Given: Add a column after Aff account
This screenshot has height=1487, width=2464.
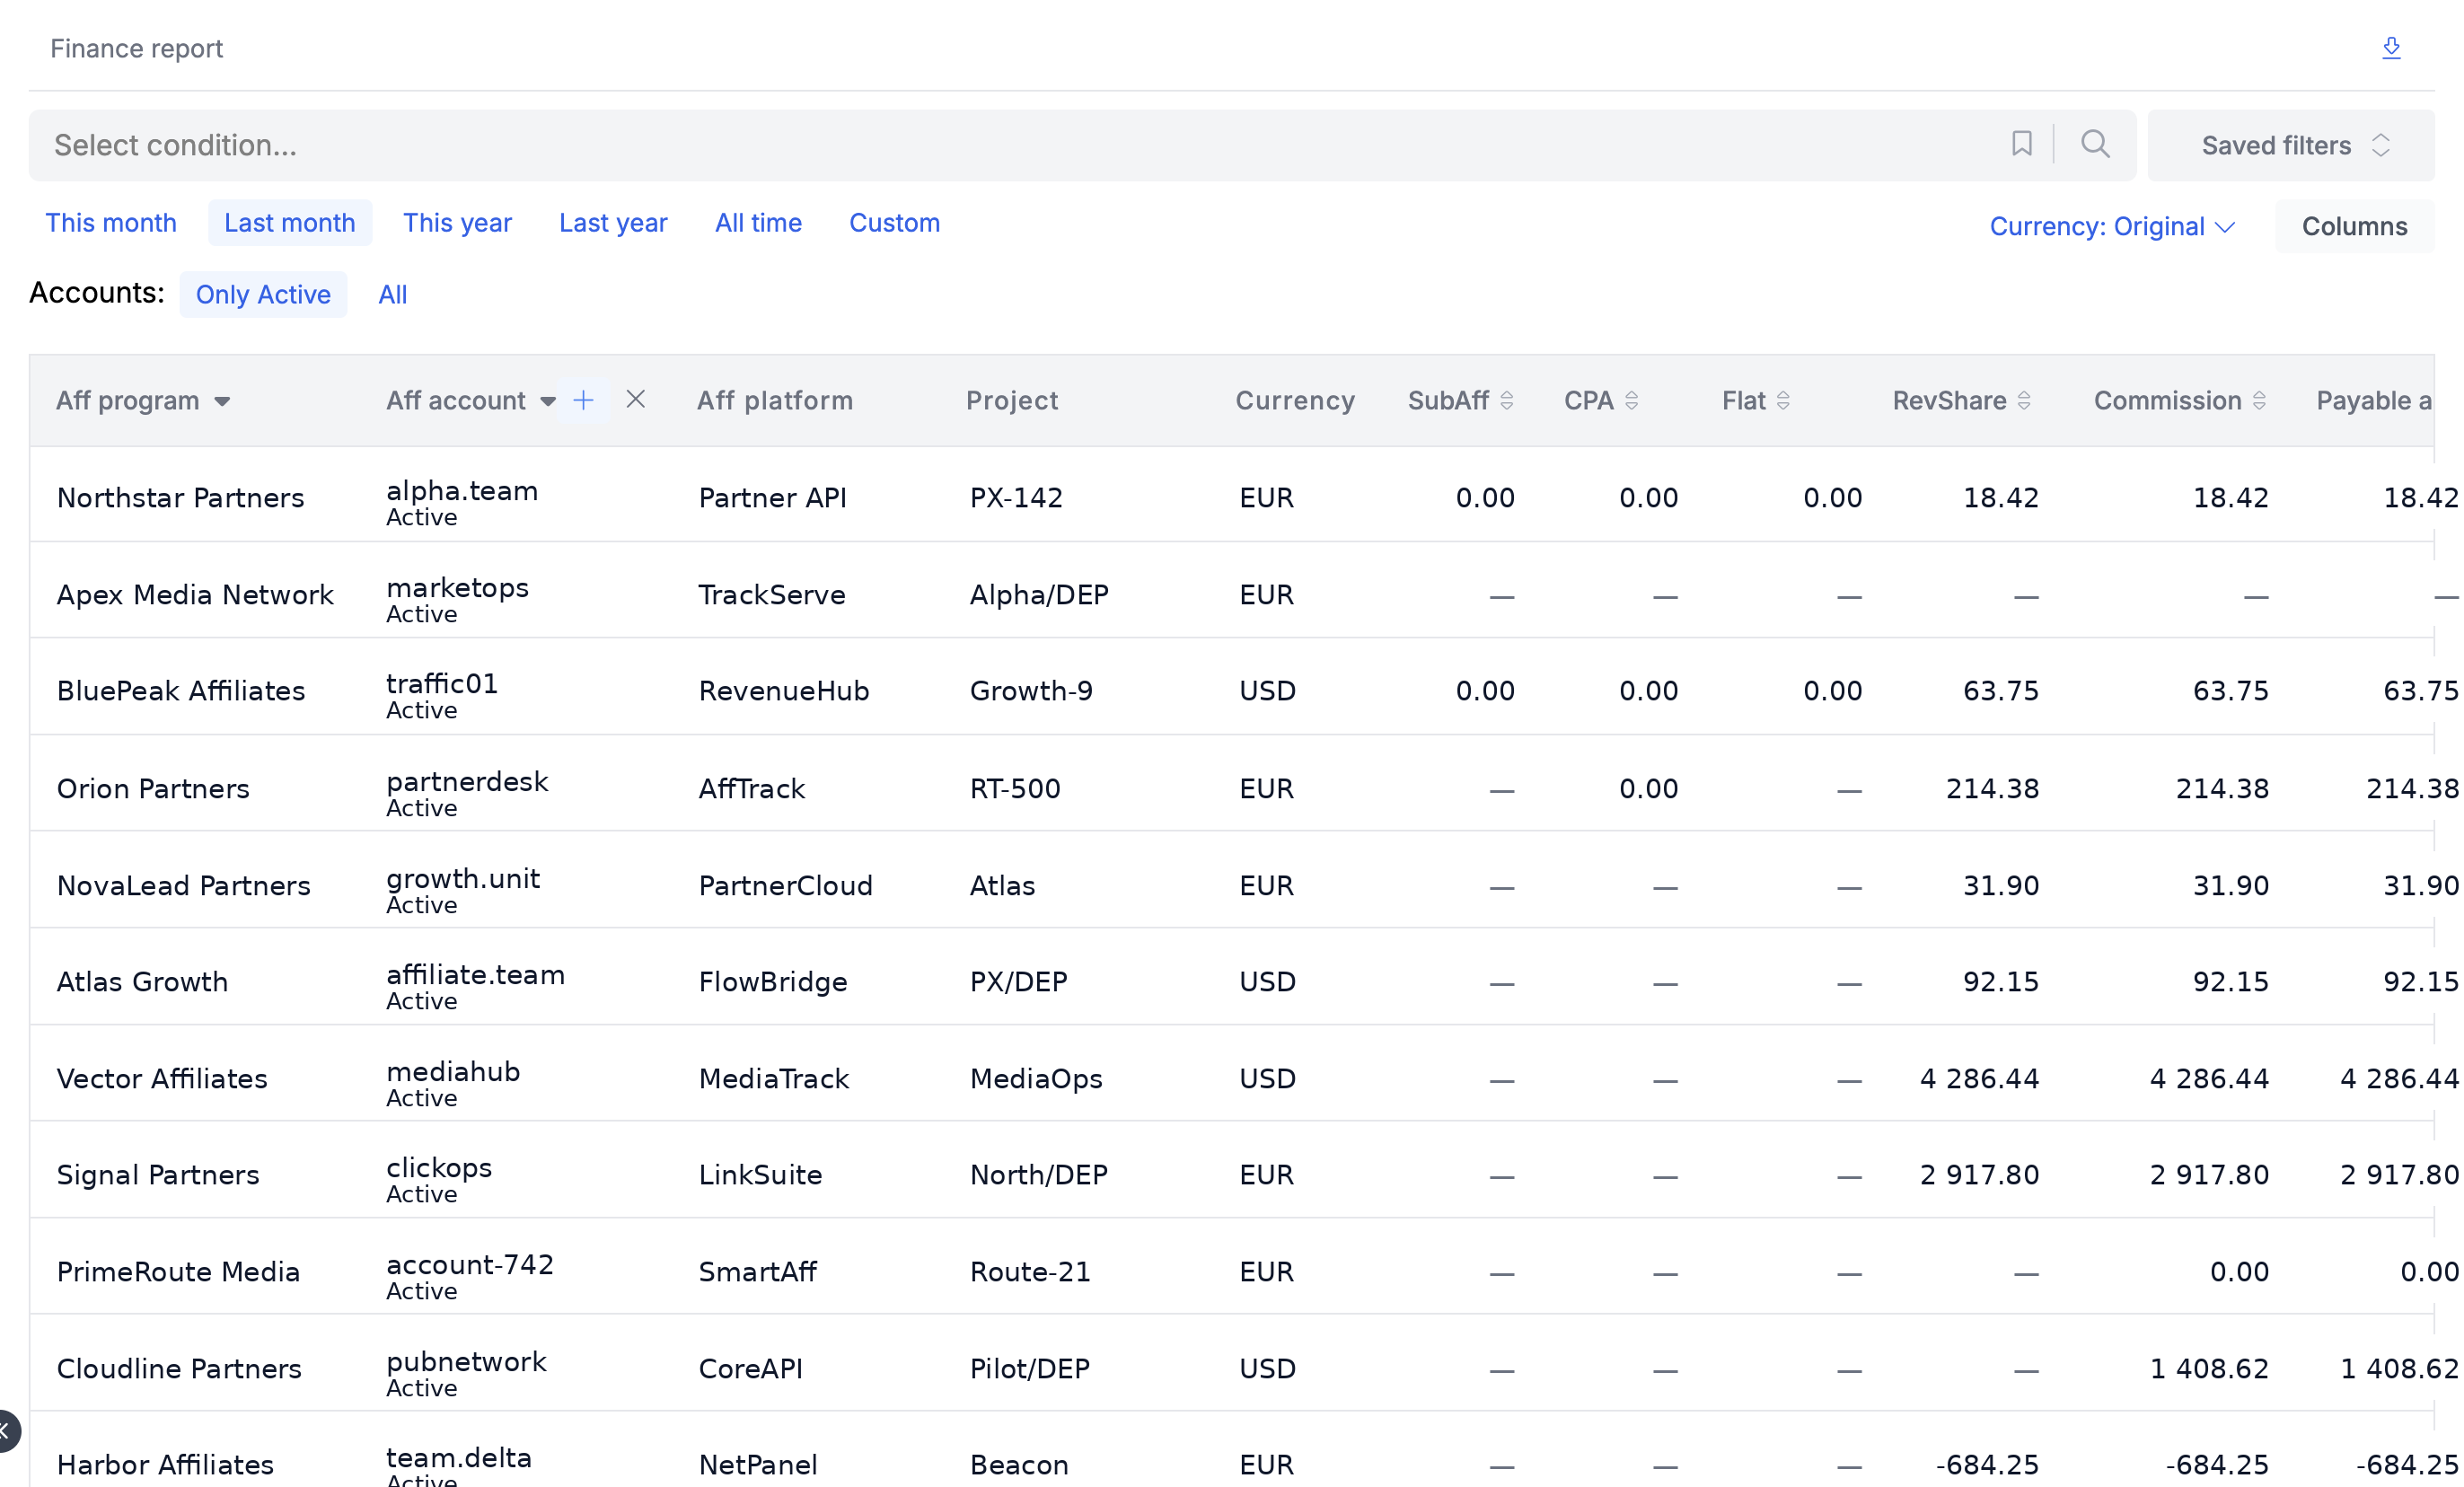Looking at the screenshot, I should pos(583,400).
